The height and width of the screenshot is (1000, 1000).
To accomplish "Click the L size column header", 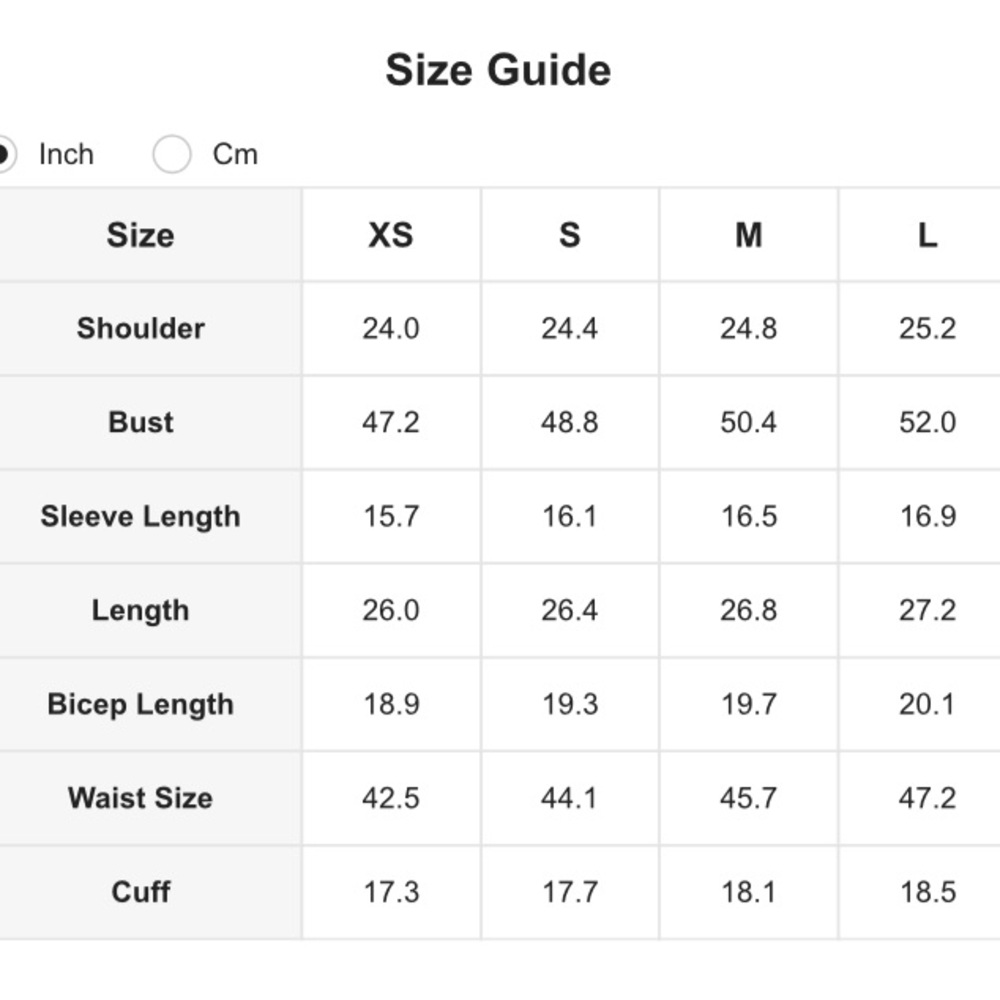I will [x=927, y=235].
